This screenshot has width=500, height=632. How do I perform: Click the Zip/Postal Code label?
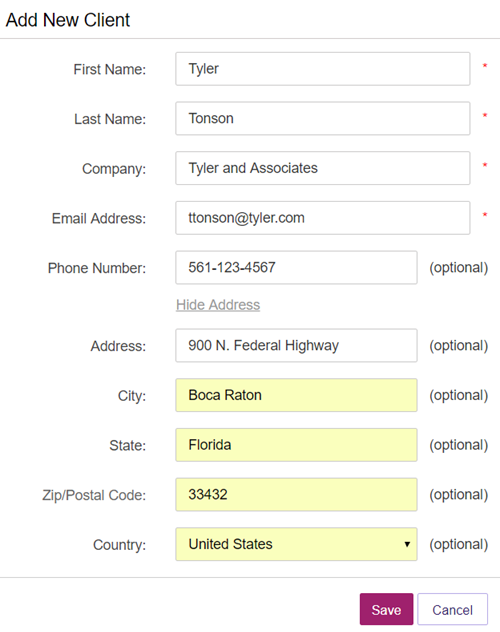[94, 495]
